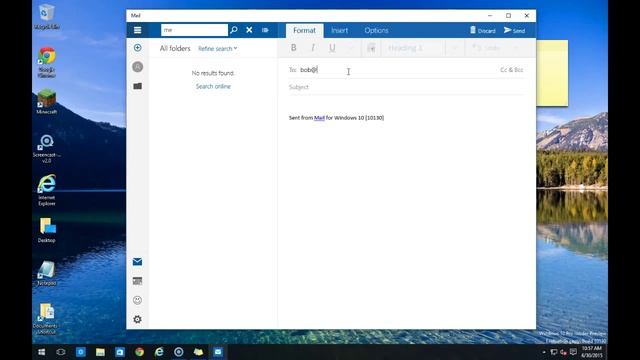Viewport: 640px width, 360px height.
Task: Expand the styles dropdown arrow
Action: click(x=455, y=48)
